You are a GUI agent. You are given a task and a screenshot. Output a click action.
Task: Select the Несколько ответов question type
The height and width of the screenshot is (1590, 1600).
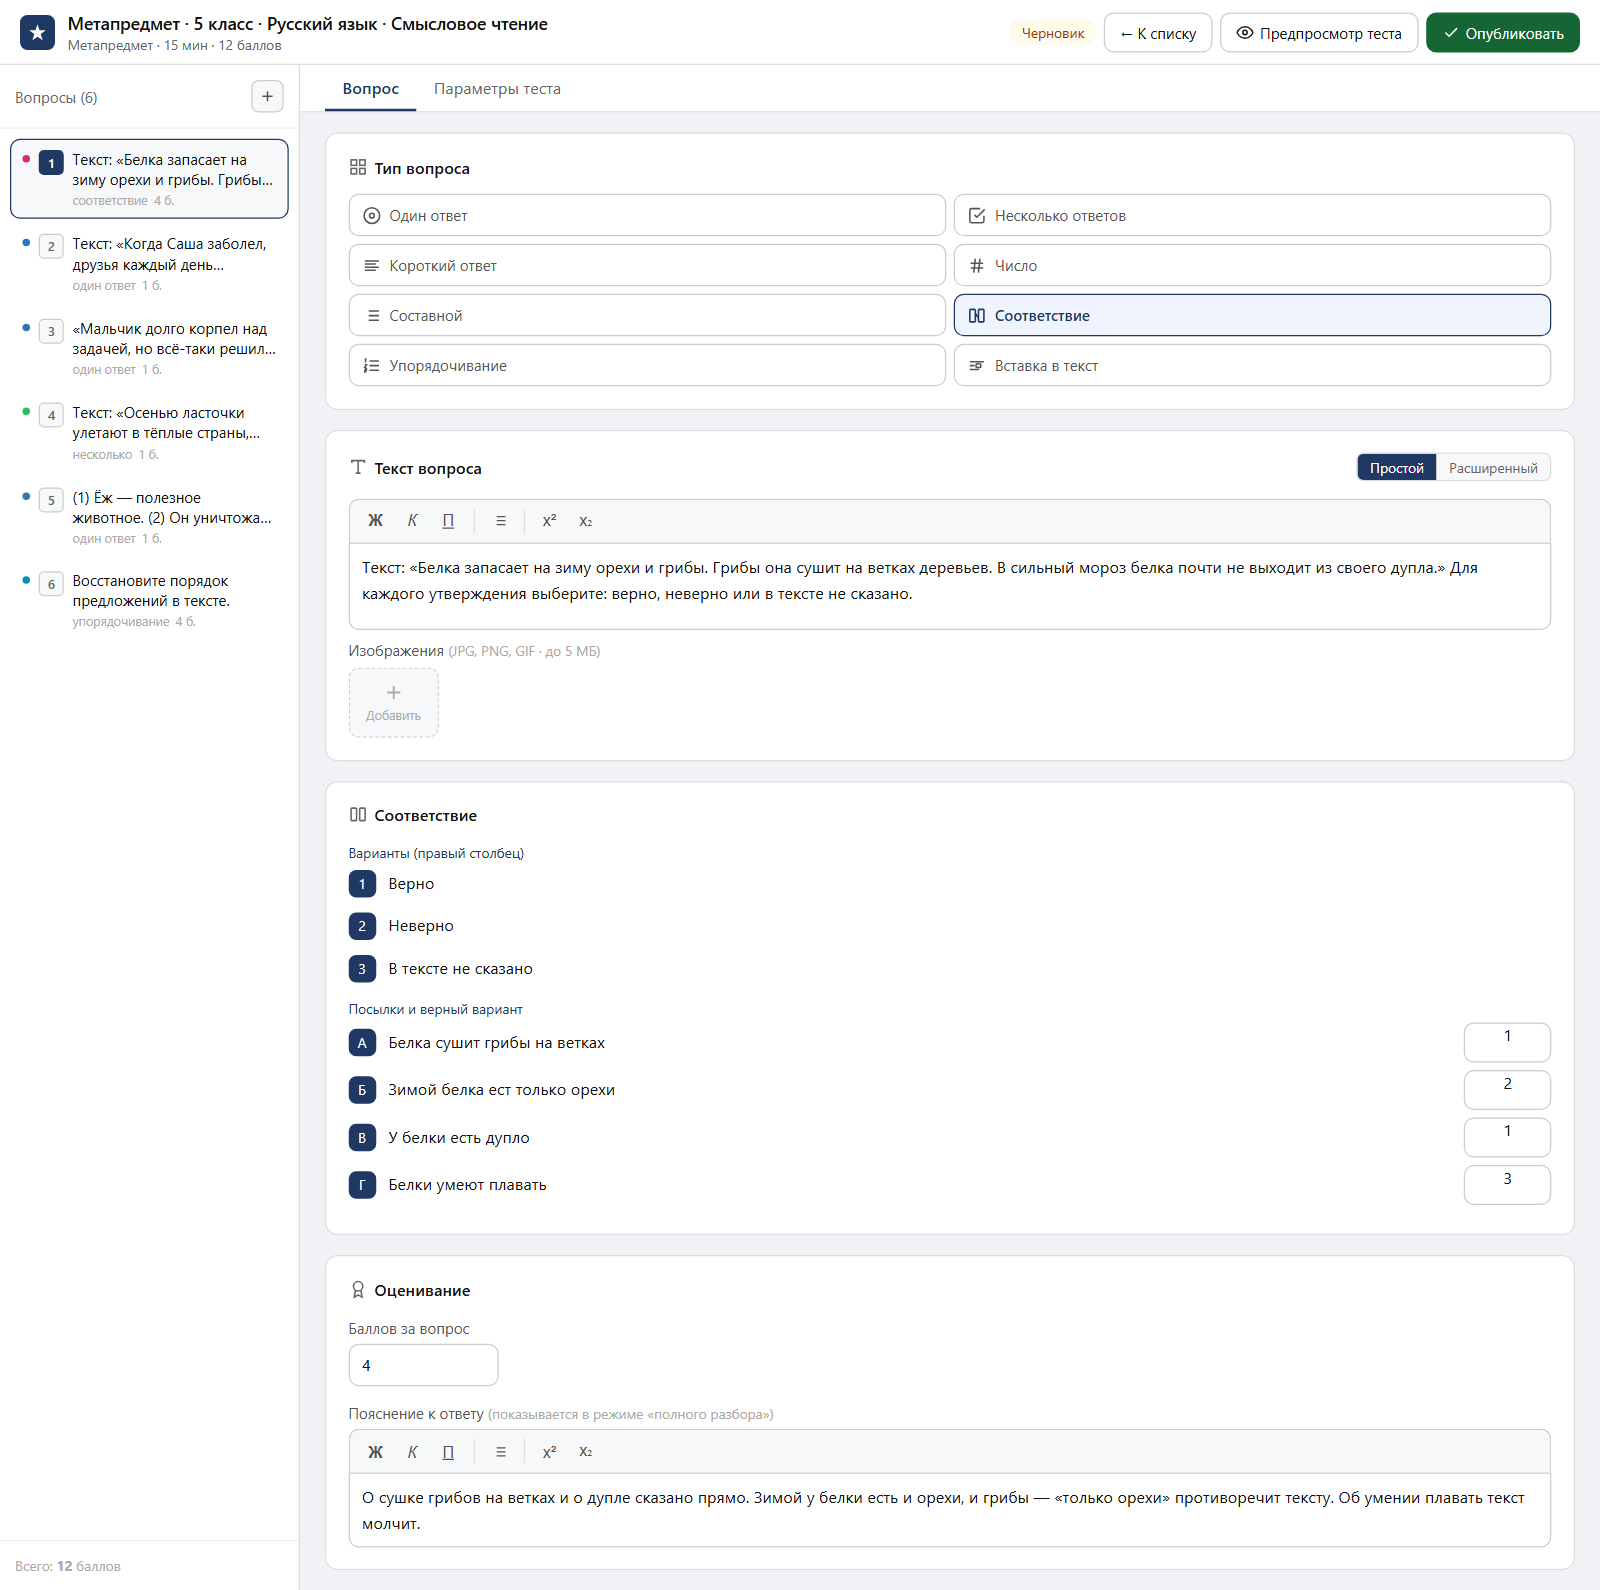[1252, 216]
